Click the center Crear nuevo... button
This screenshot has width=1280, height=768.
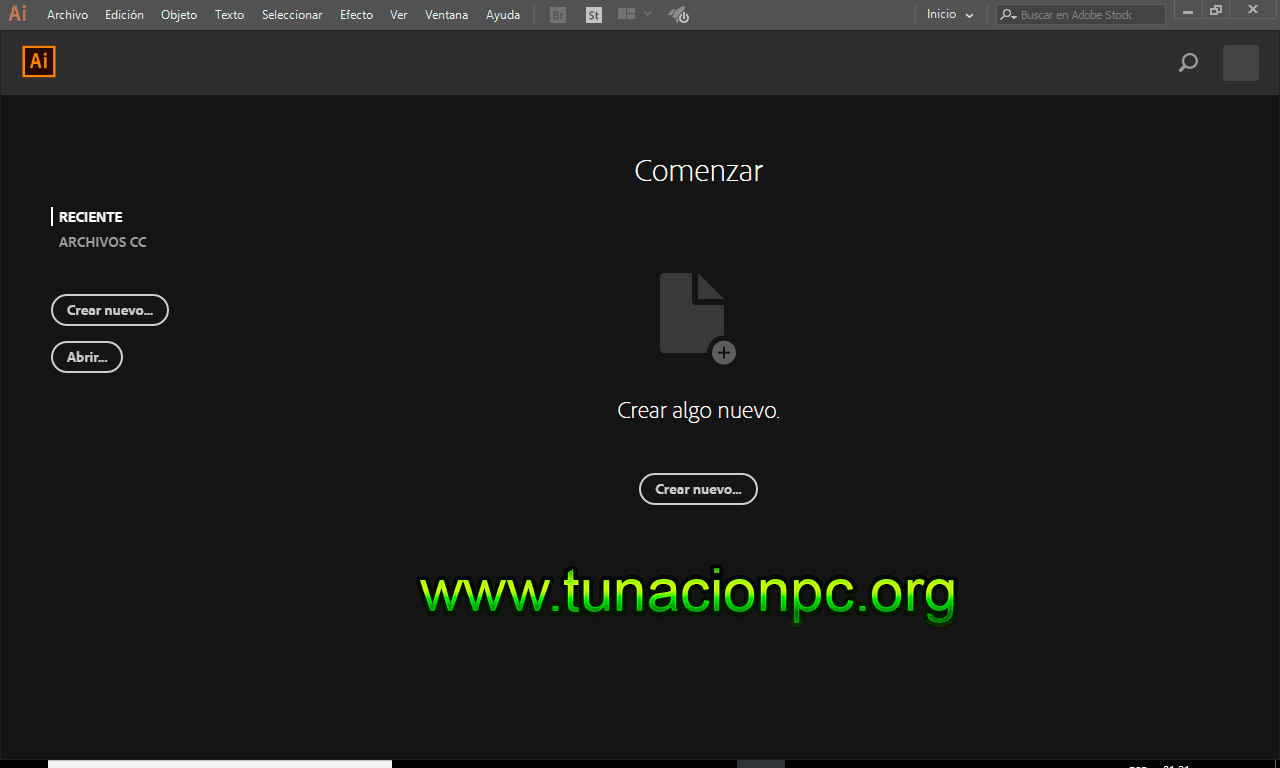click(698, 489)
